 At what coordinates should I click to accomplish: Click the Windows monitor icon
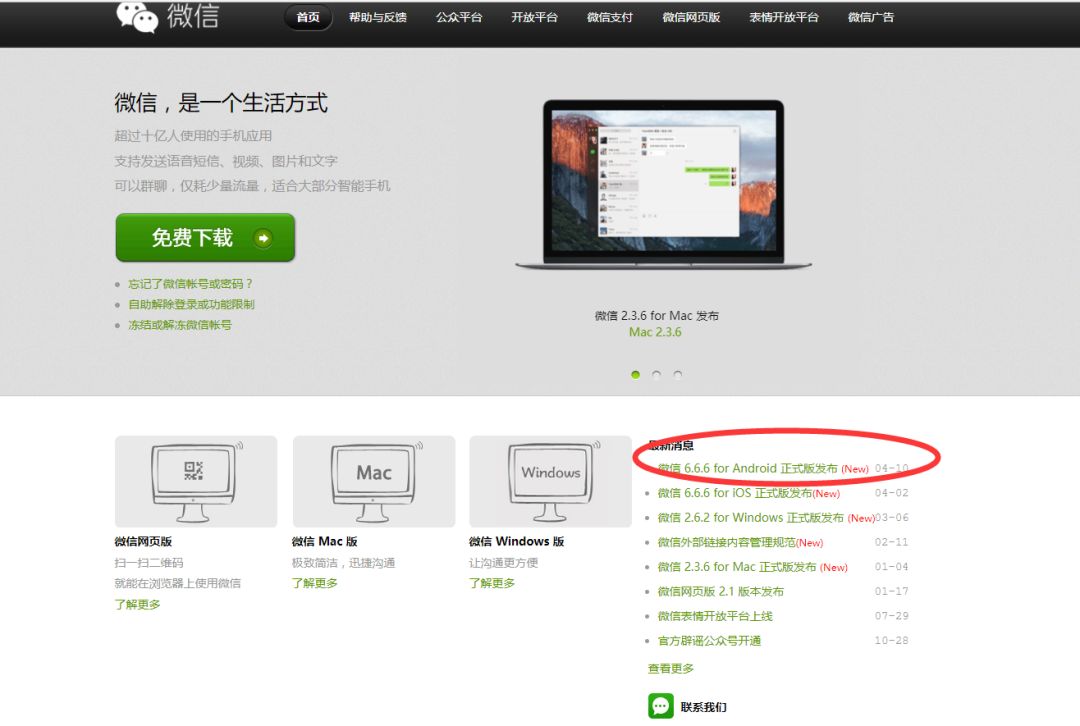coord(550,481)
